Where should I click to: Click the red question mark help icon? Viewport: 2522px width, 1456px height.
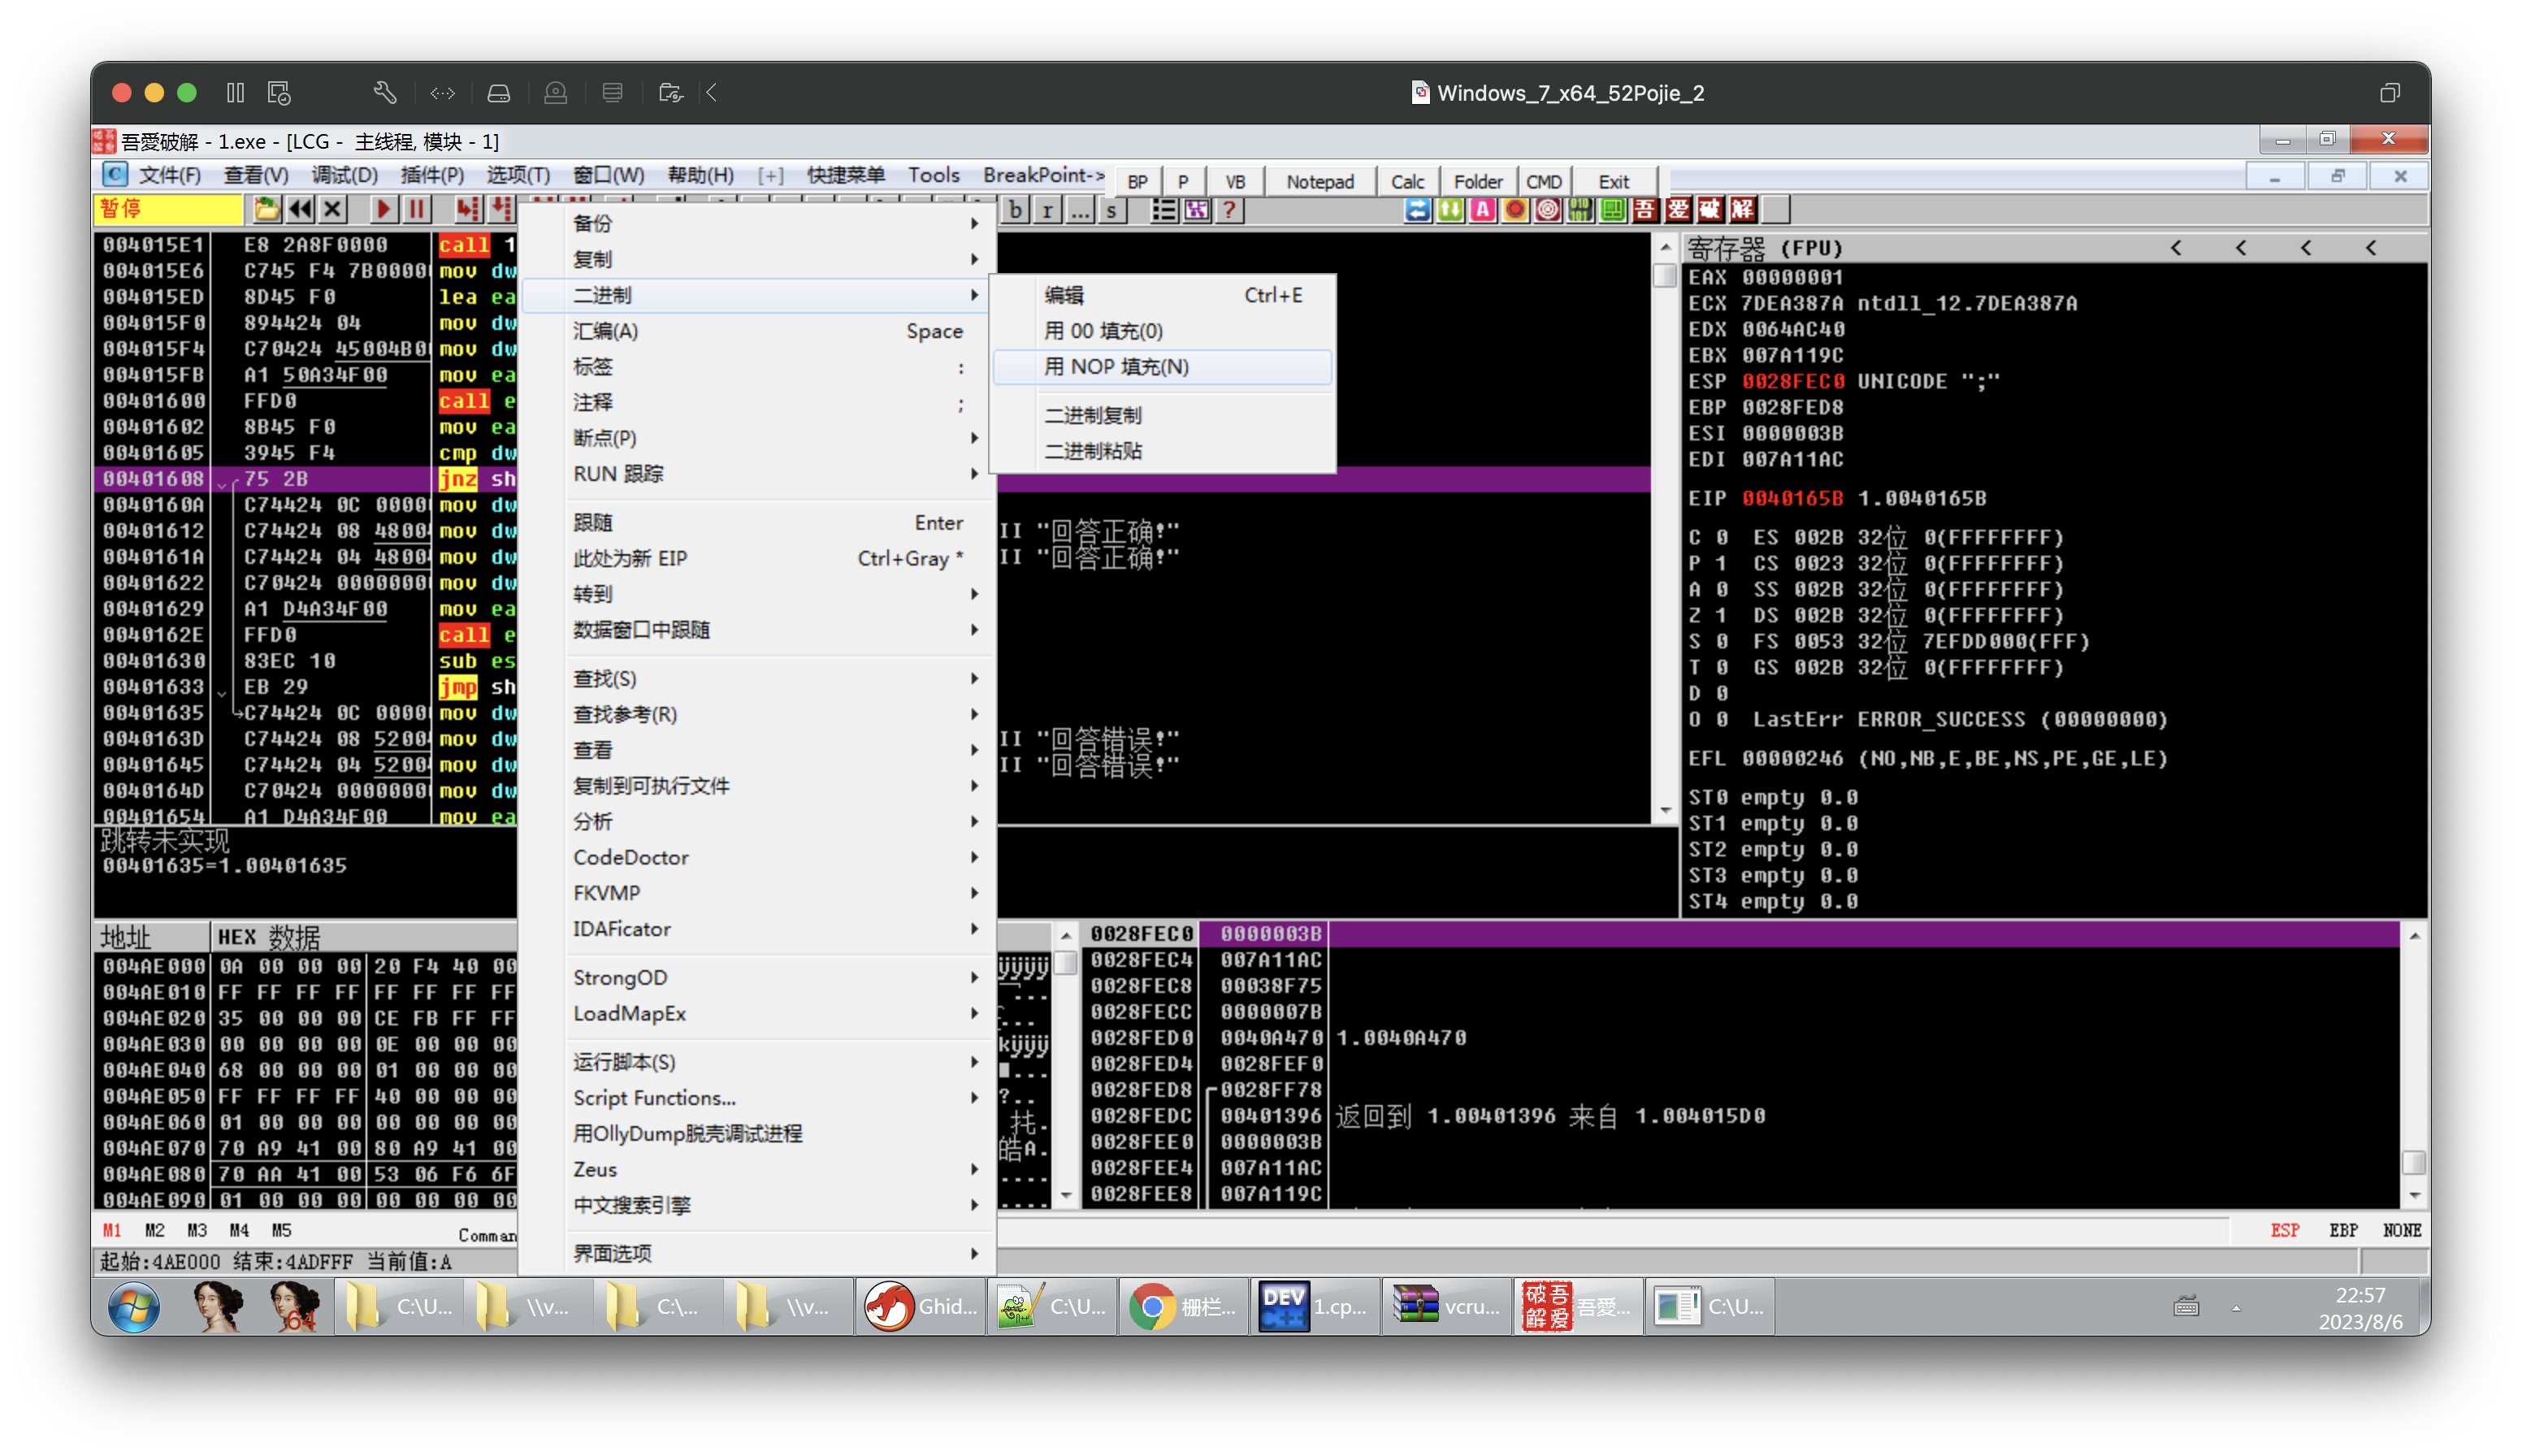coord(1229,210)
